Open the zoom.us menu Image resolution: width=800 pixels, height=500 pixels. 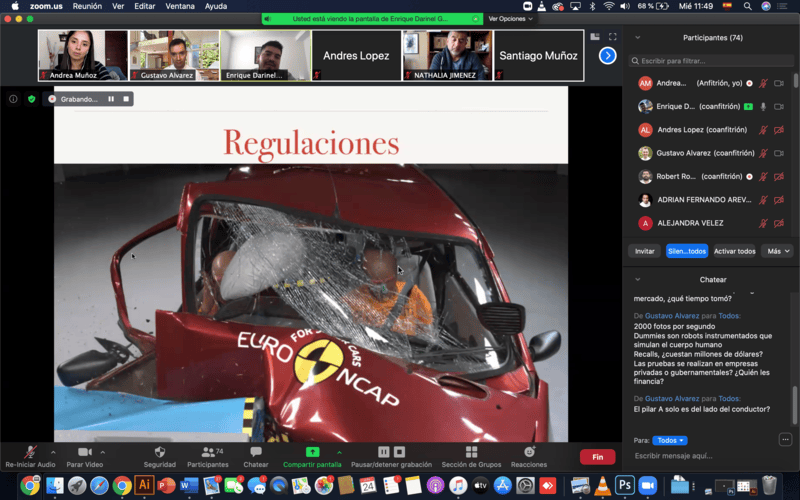pyautogui.click(x=46, y=6)
